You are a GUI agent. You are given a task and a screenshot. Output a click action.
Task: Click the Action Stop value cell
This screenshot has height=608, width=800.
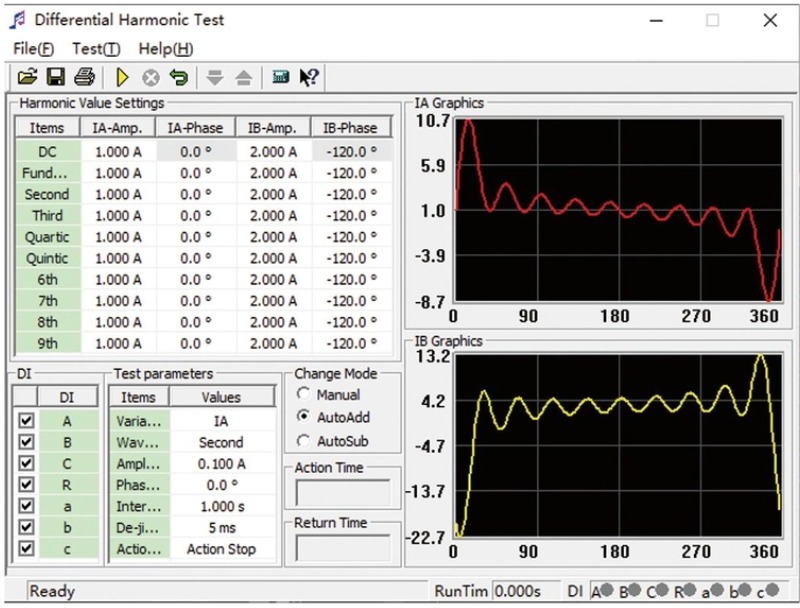click(x=220, y=549)
